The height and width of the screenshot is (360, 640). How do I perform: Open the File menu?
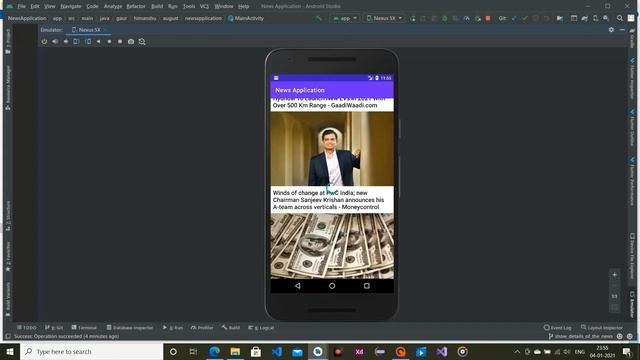pyautogui.click(x=21, y=7)
